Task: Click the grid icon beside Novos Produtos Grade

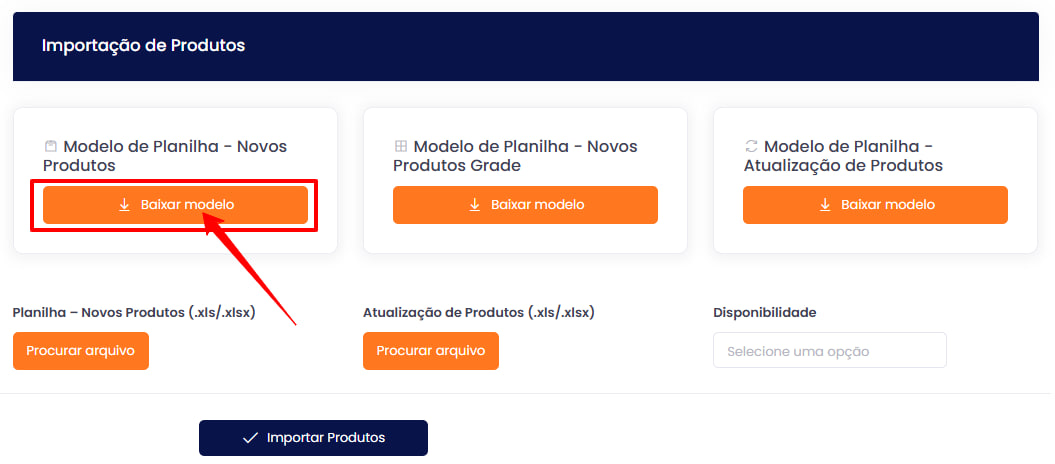Action: coord(400,146)
